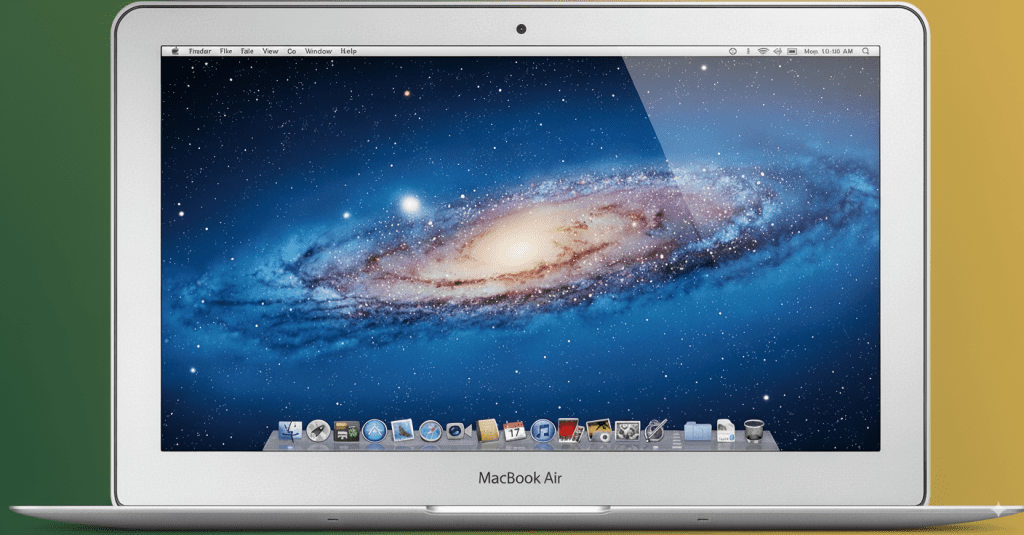Screen dimensions: 1024x535
Task: Open the View menu
Action: tap(270, 51)
